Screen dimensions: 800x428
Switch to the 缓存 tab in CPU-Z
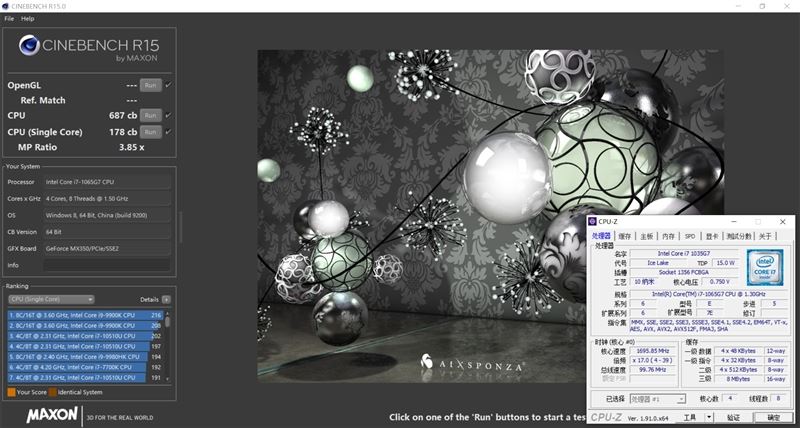point(625,236)
